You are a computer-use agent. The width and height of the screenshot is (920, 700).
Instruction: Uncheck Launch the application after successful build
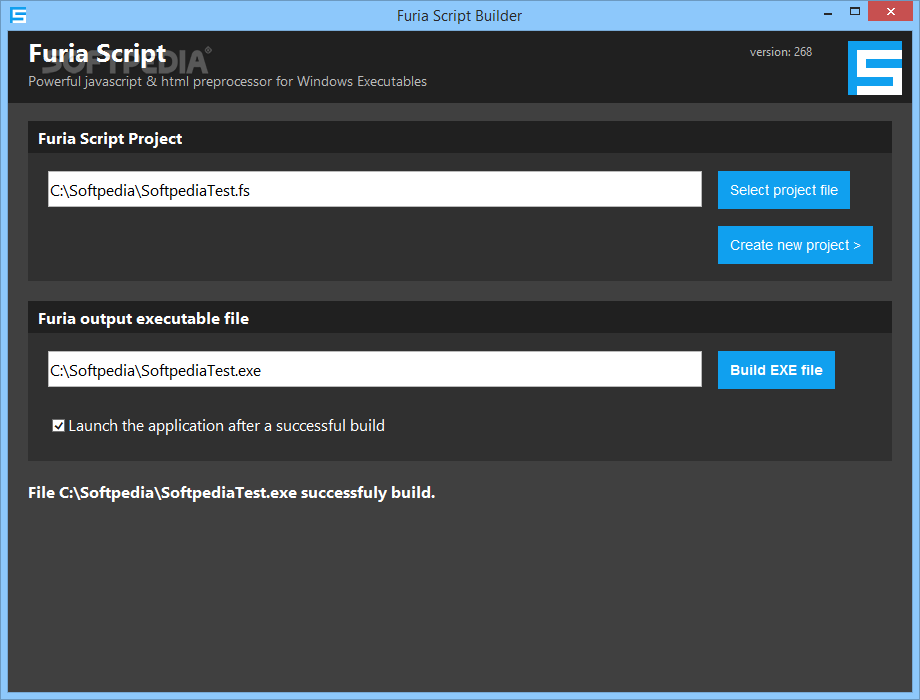(x=58, y=425)
